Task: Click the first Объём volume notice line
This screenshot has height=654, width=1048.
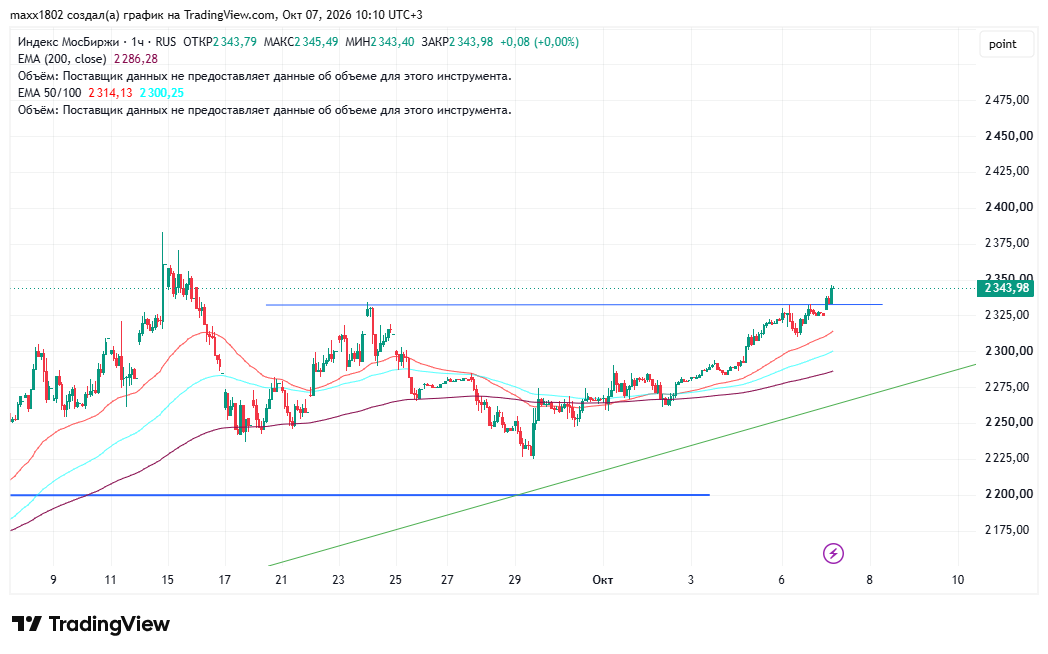Action: (x=265, y=76)
